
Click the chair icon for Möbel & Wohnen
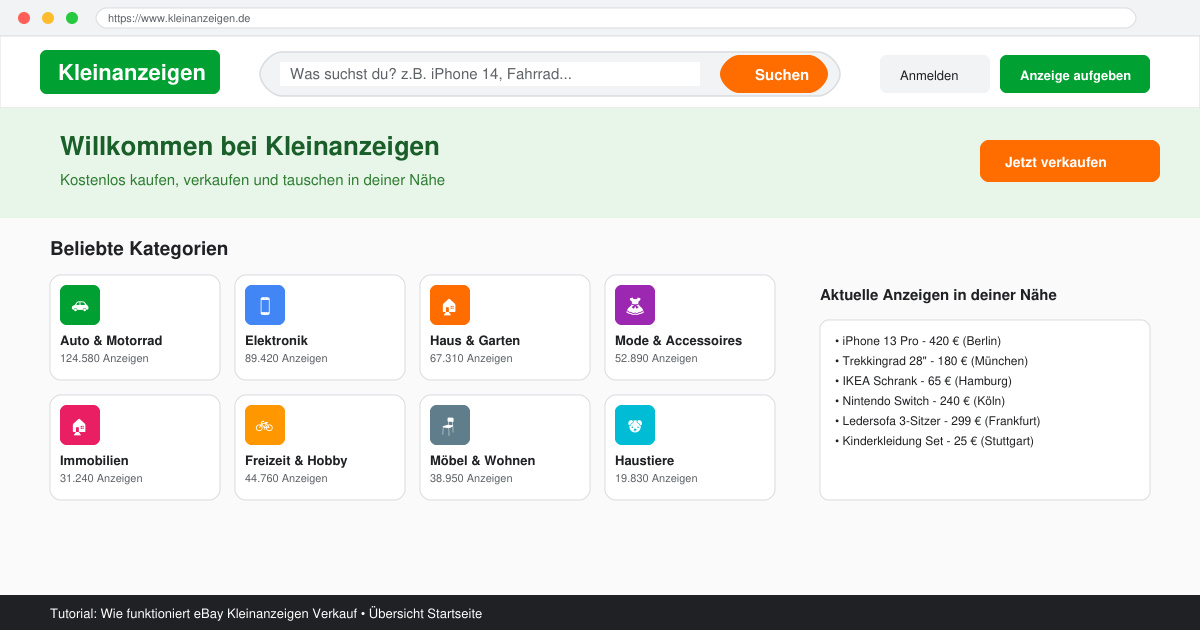(x=450, y=425)
